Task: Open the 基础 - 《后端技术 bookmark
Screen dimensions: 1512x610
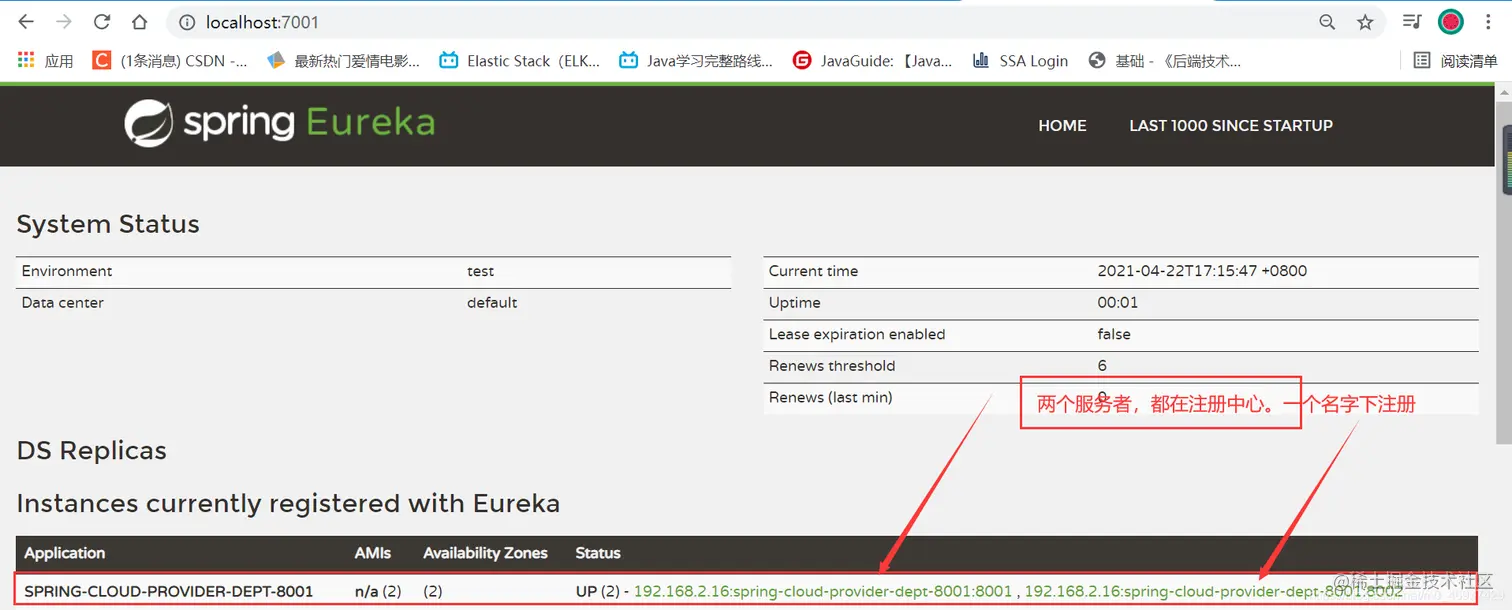Action: [x=1165, y=61]
